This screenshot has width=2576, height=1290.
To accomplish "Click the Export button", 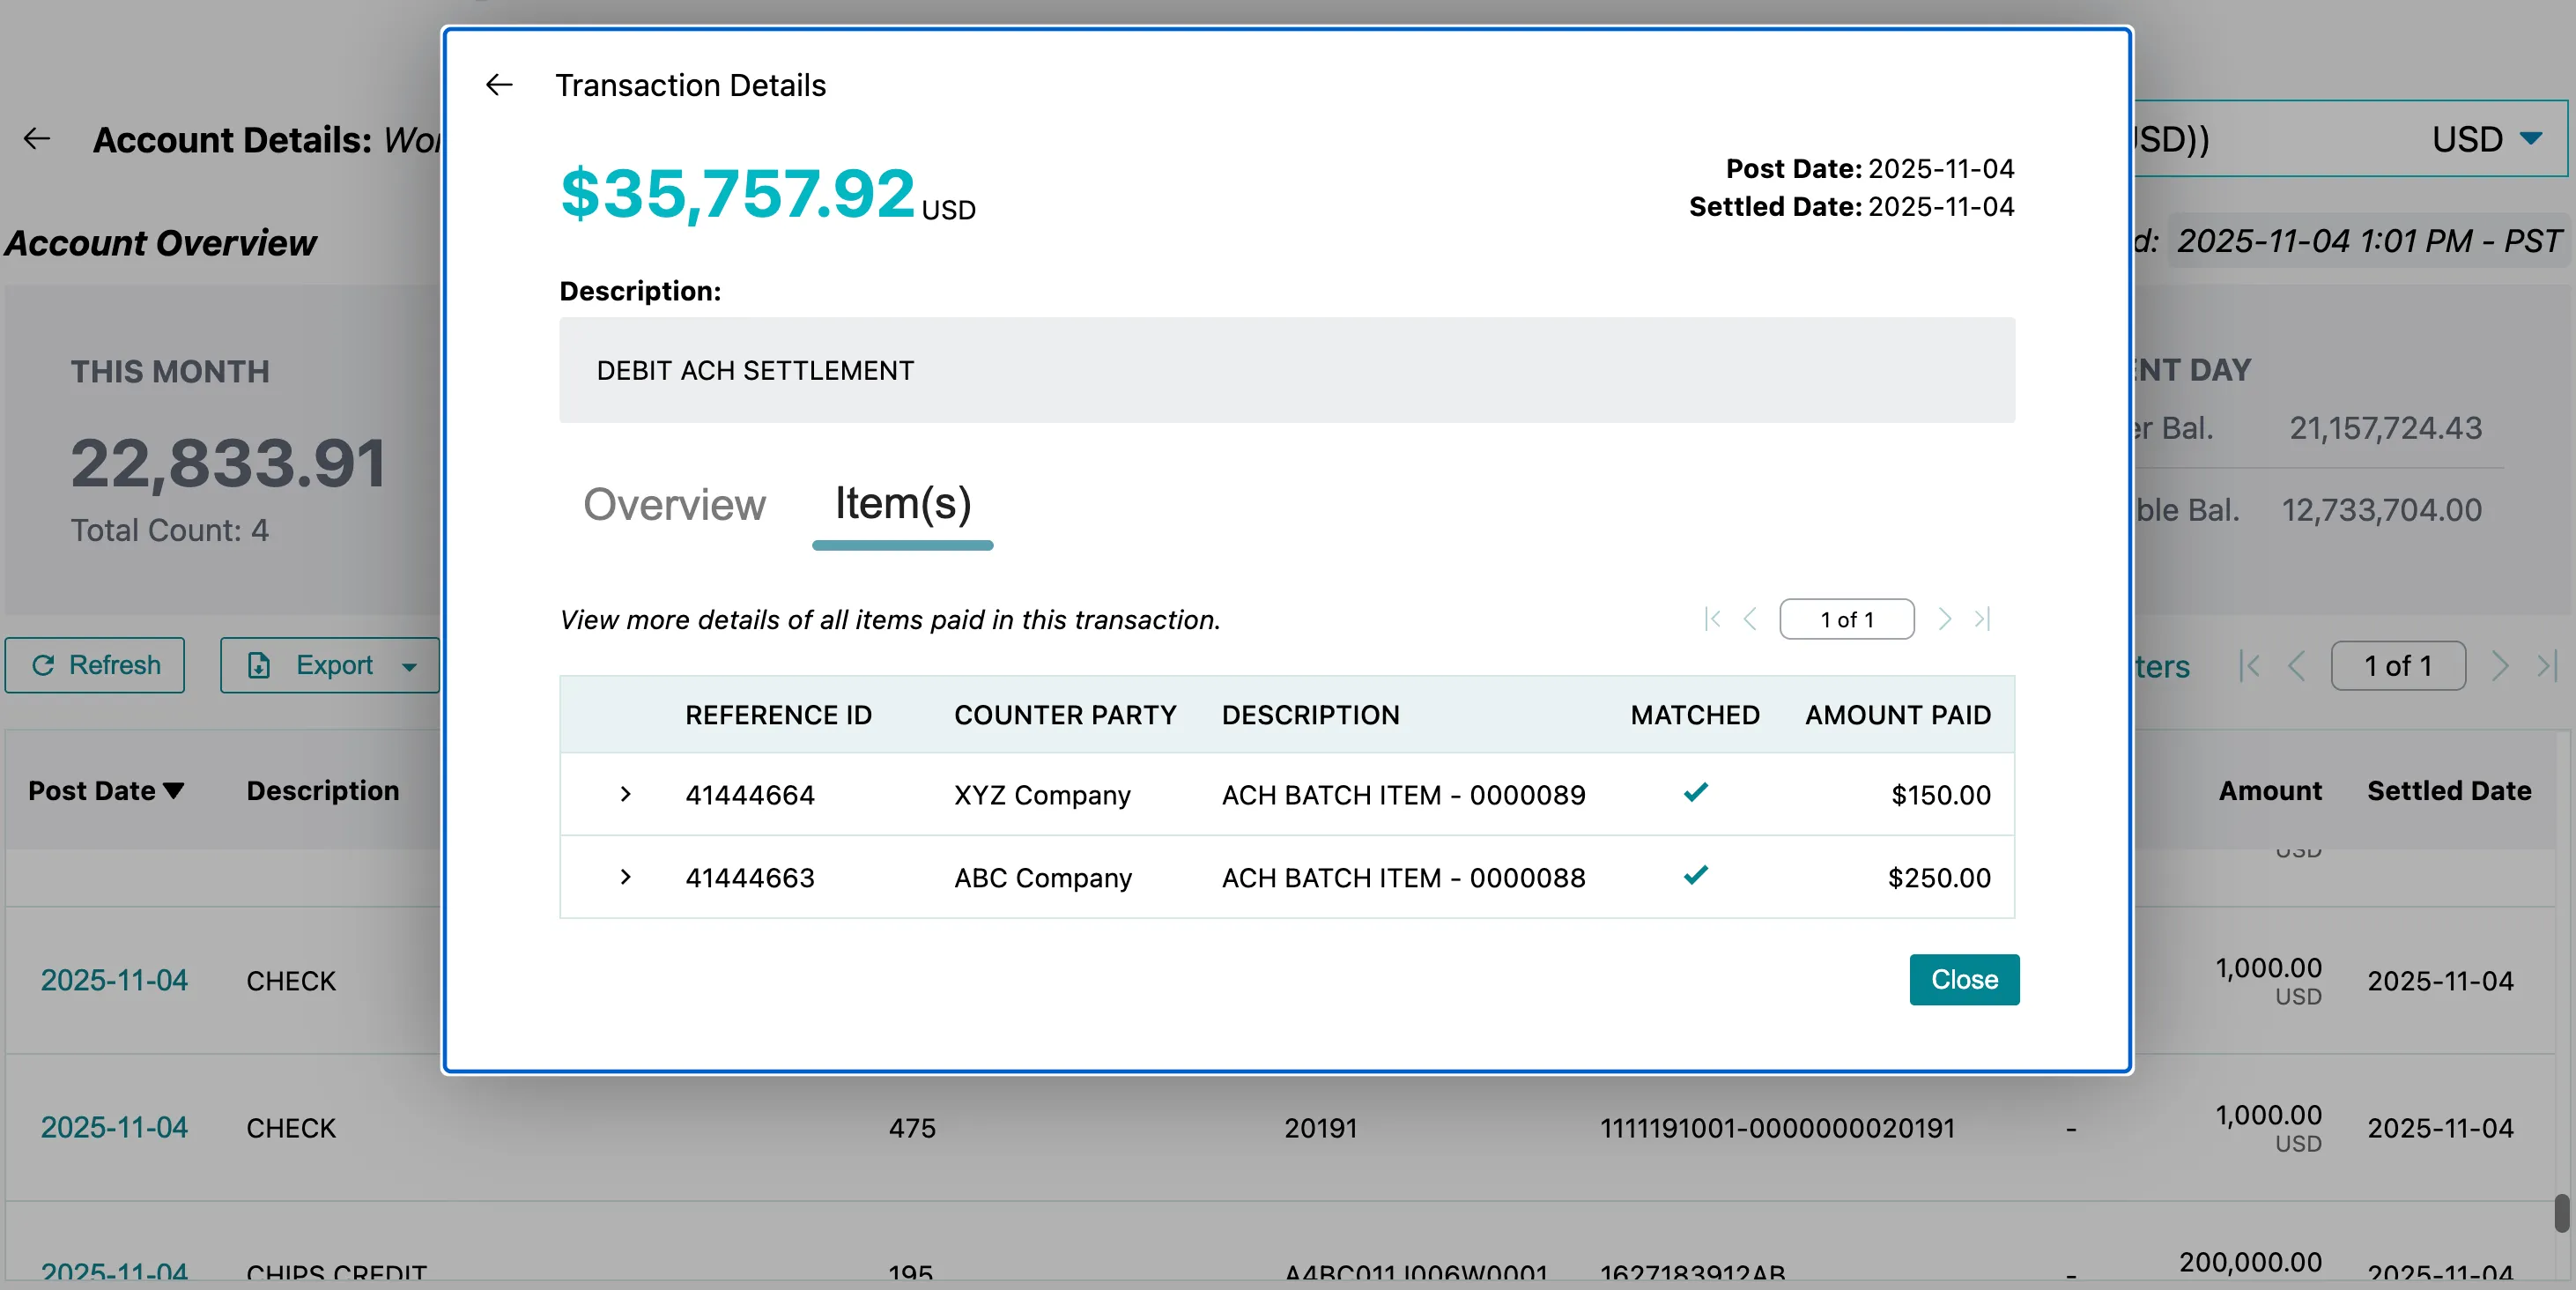I will 330,665.
